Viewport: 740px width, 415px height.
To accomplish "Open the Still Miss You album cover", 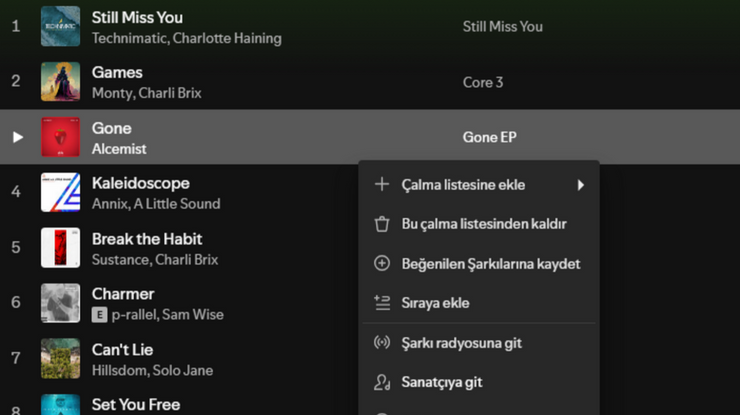I will tap(60, 26).
